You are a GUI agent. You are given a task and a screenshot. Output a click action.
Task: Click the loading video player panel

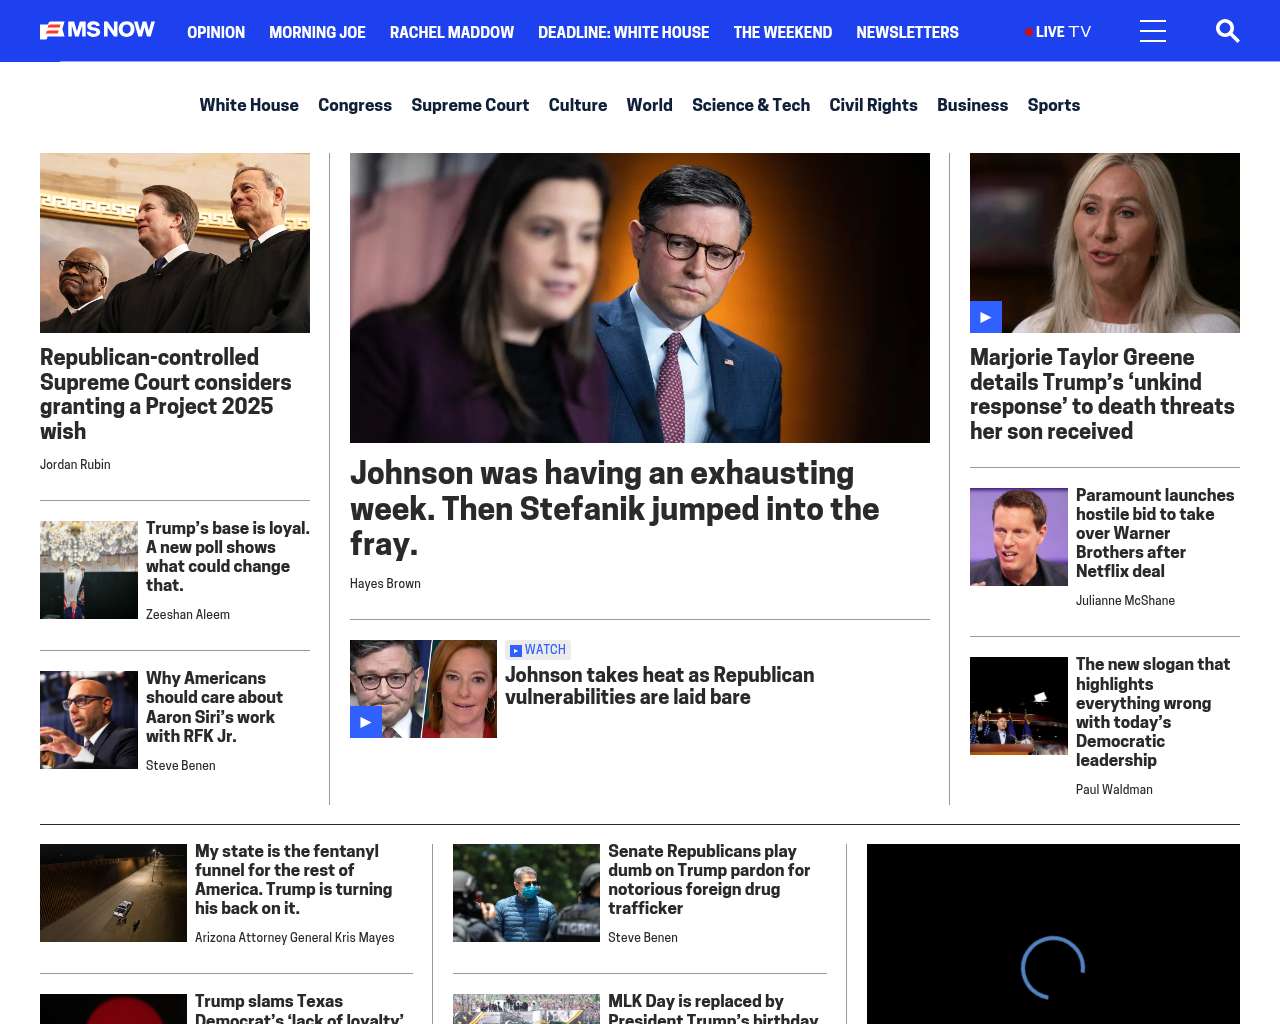(x=1053, y=934)
